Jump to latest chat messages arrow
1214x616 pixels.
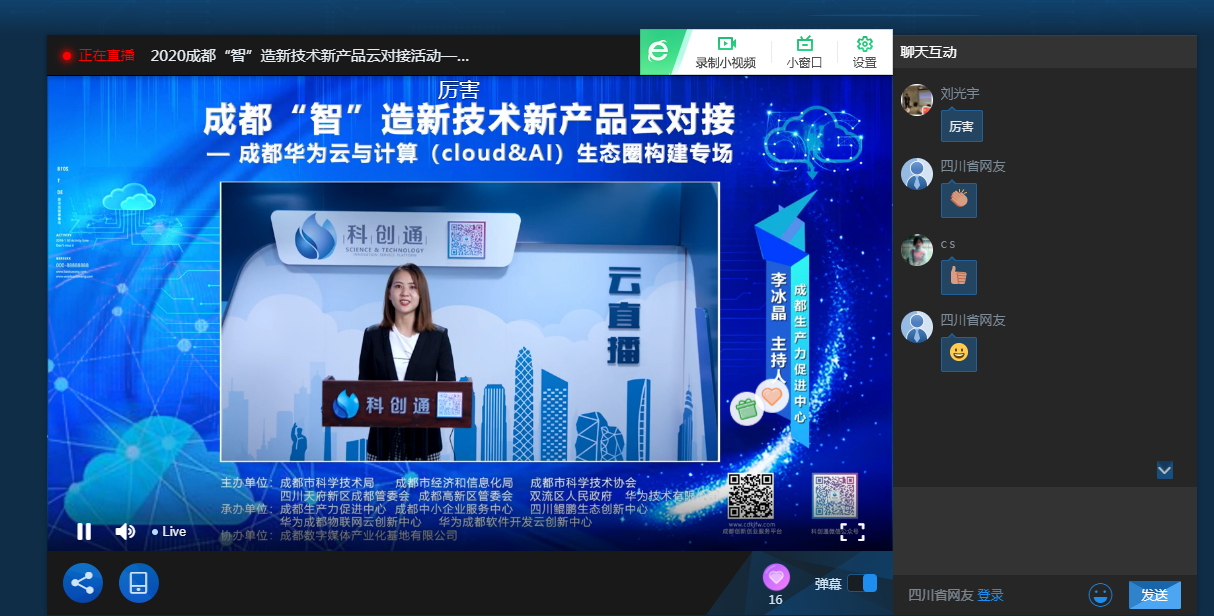1165,470
